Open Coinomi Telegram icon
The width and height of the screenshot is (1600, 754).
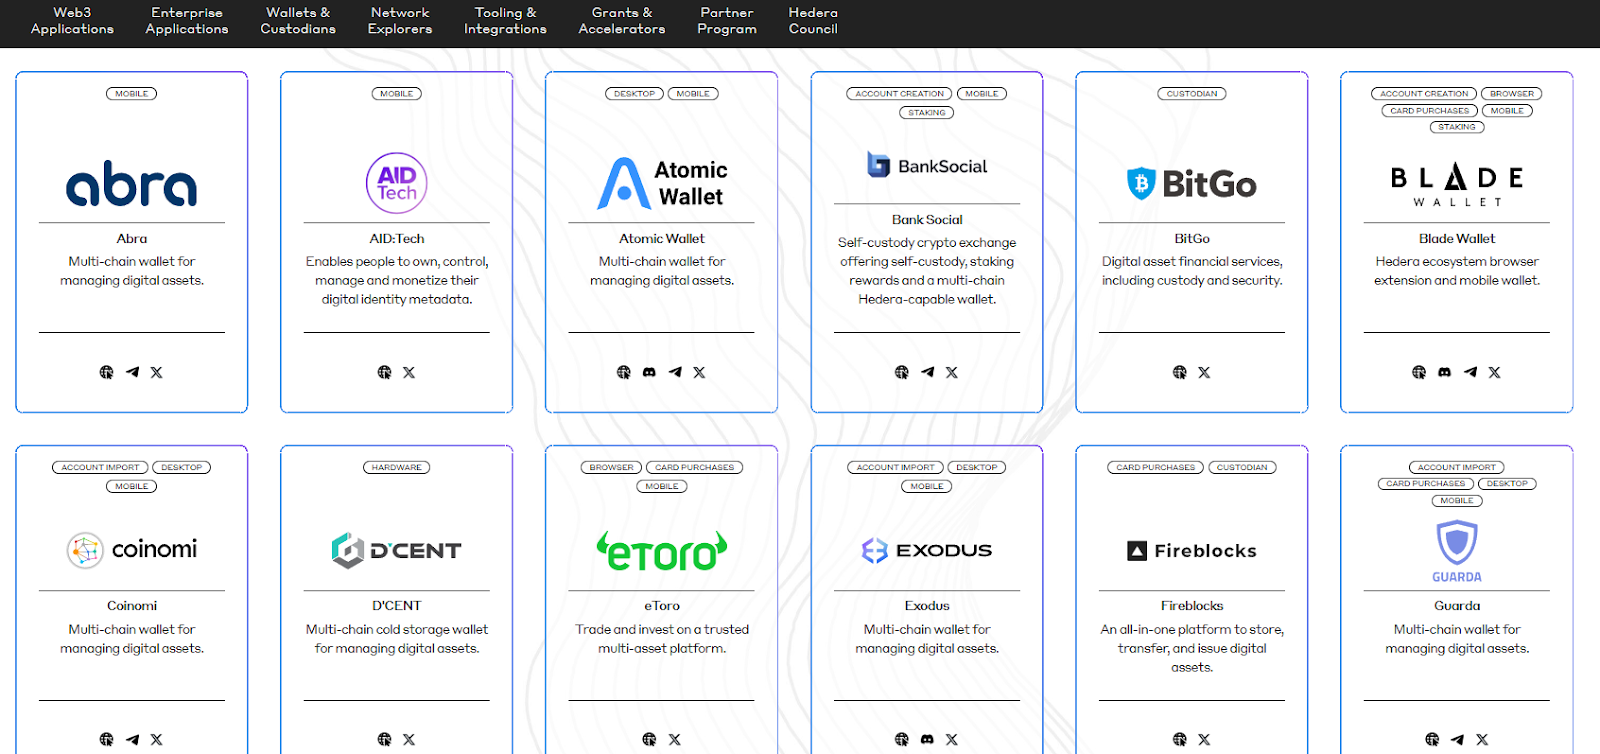132,739
